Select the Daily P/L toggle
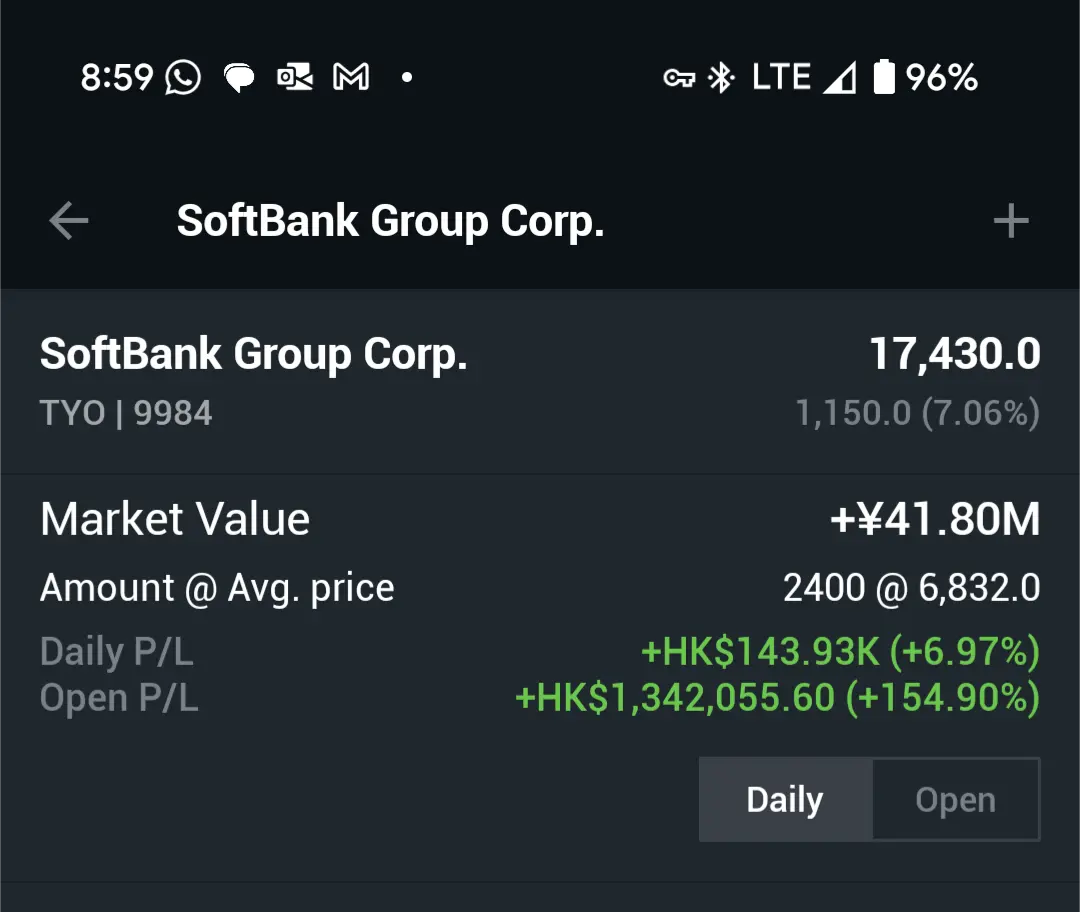 point(785,800)
